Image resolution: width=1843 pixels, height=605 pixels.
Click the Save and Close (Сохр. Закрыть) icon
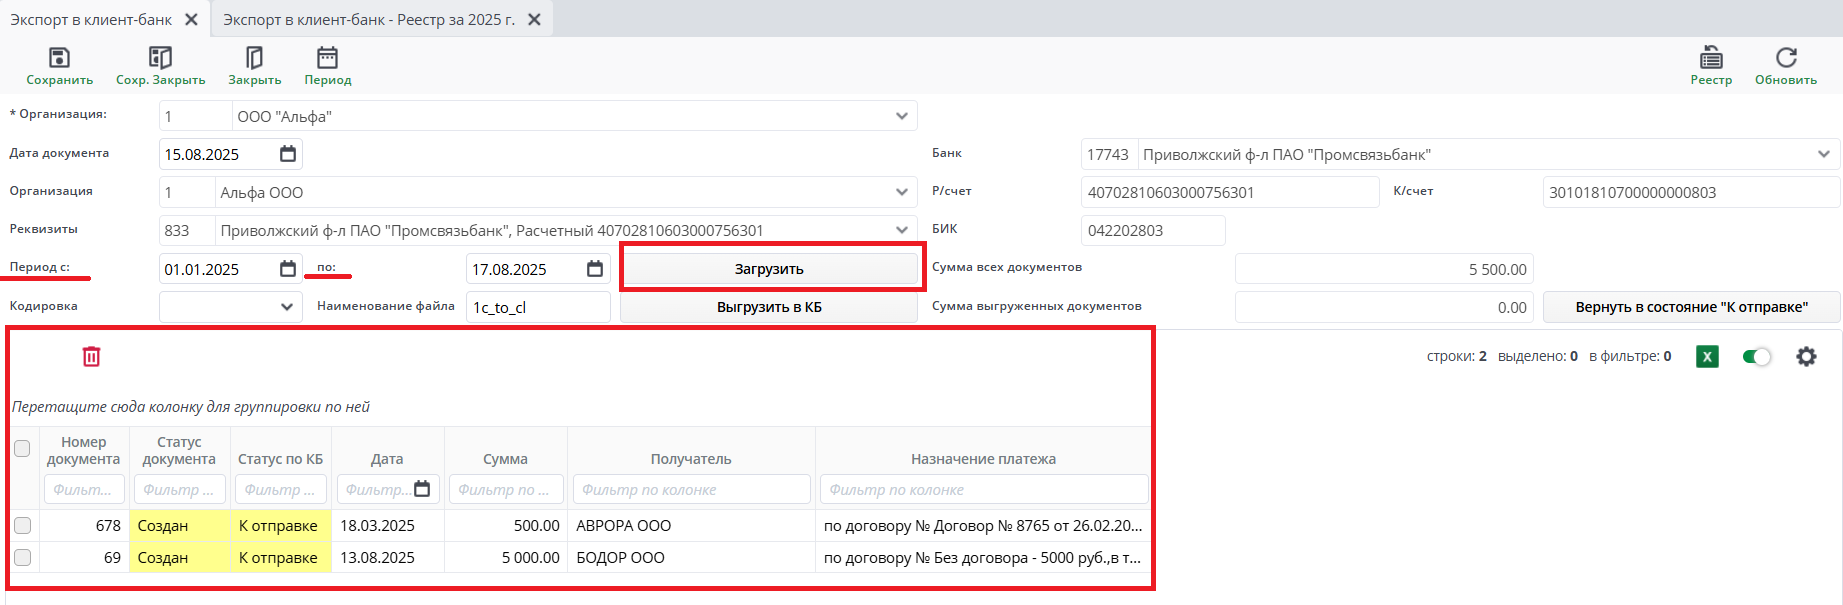160,58
